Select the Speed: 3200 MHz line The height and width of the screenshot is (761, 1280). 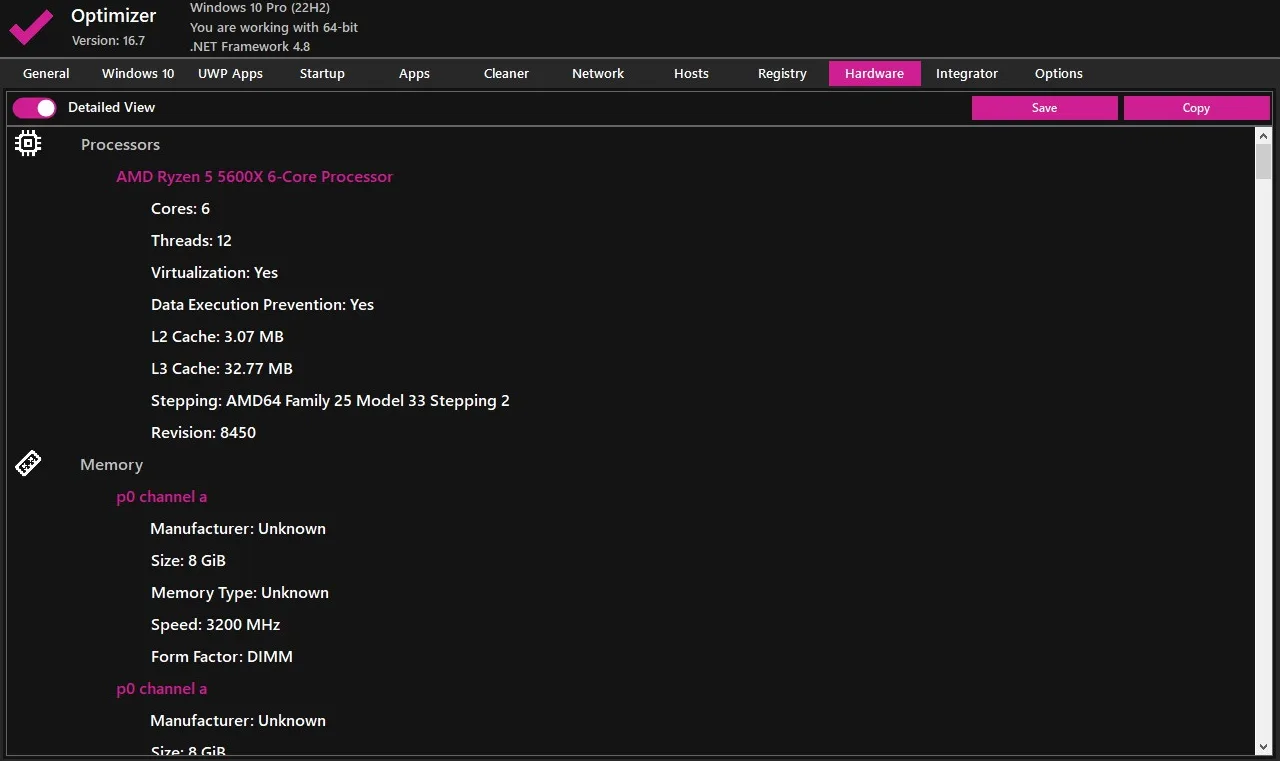pos(215,625)
